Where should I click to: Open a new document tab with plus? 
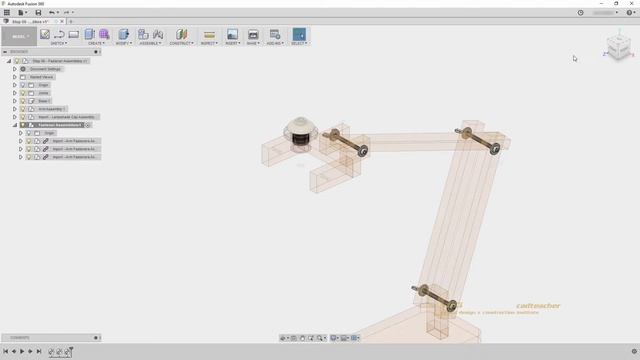pos(71,21)
